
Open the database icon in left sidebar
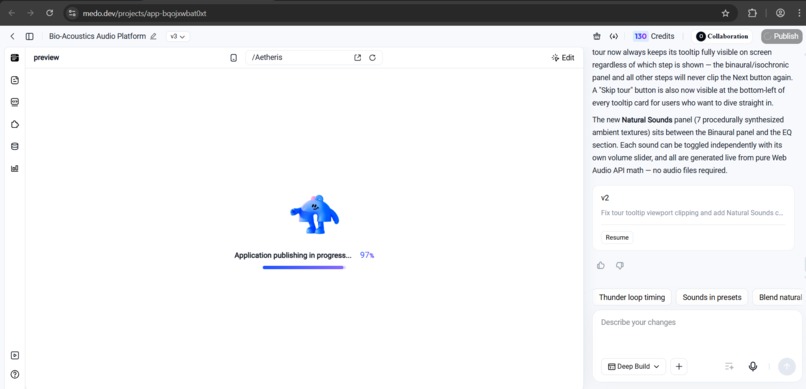[x=14, y=146]
